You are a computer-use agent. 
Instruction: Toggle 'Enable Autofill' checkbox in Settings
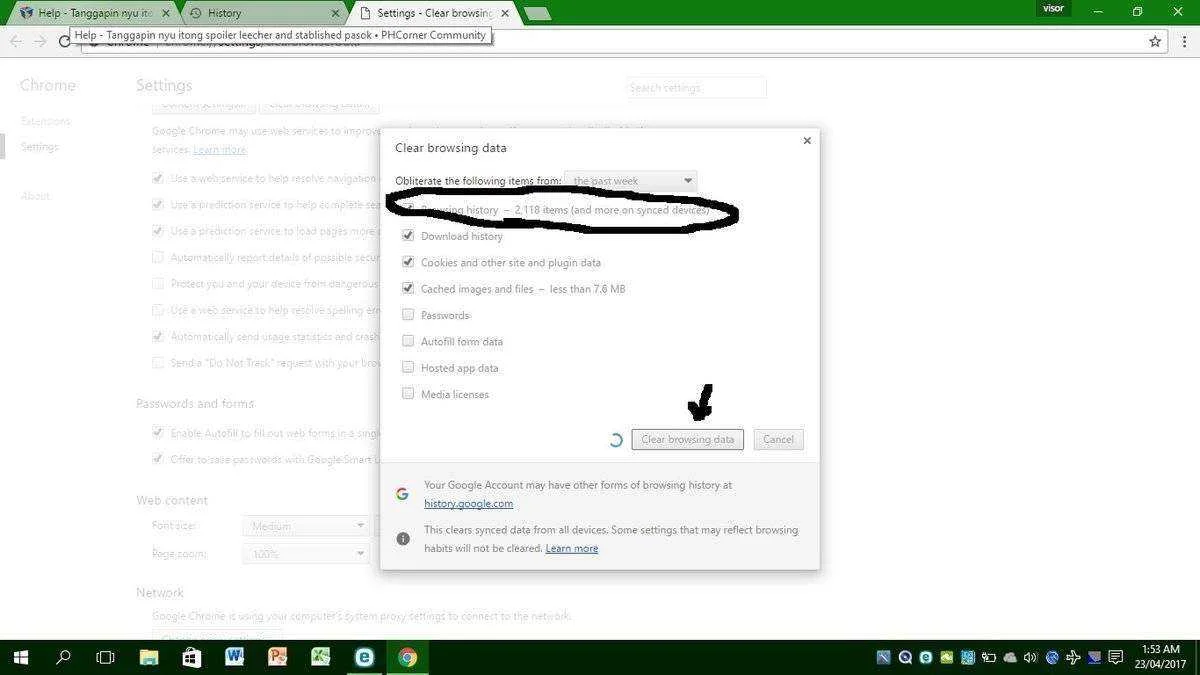point(158,433)
